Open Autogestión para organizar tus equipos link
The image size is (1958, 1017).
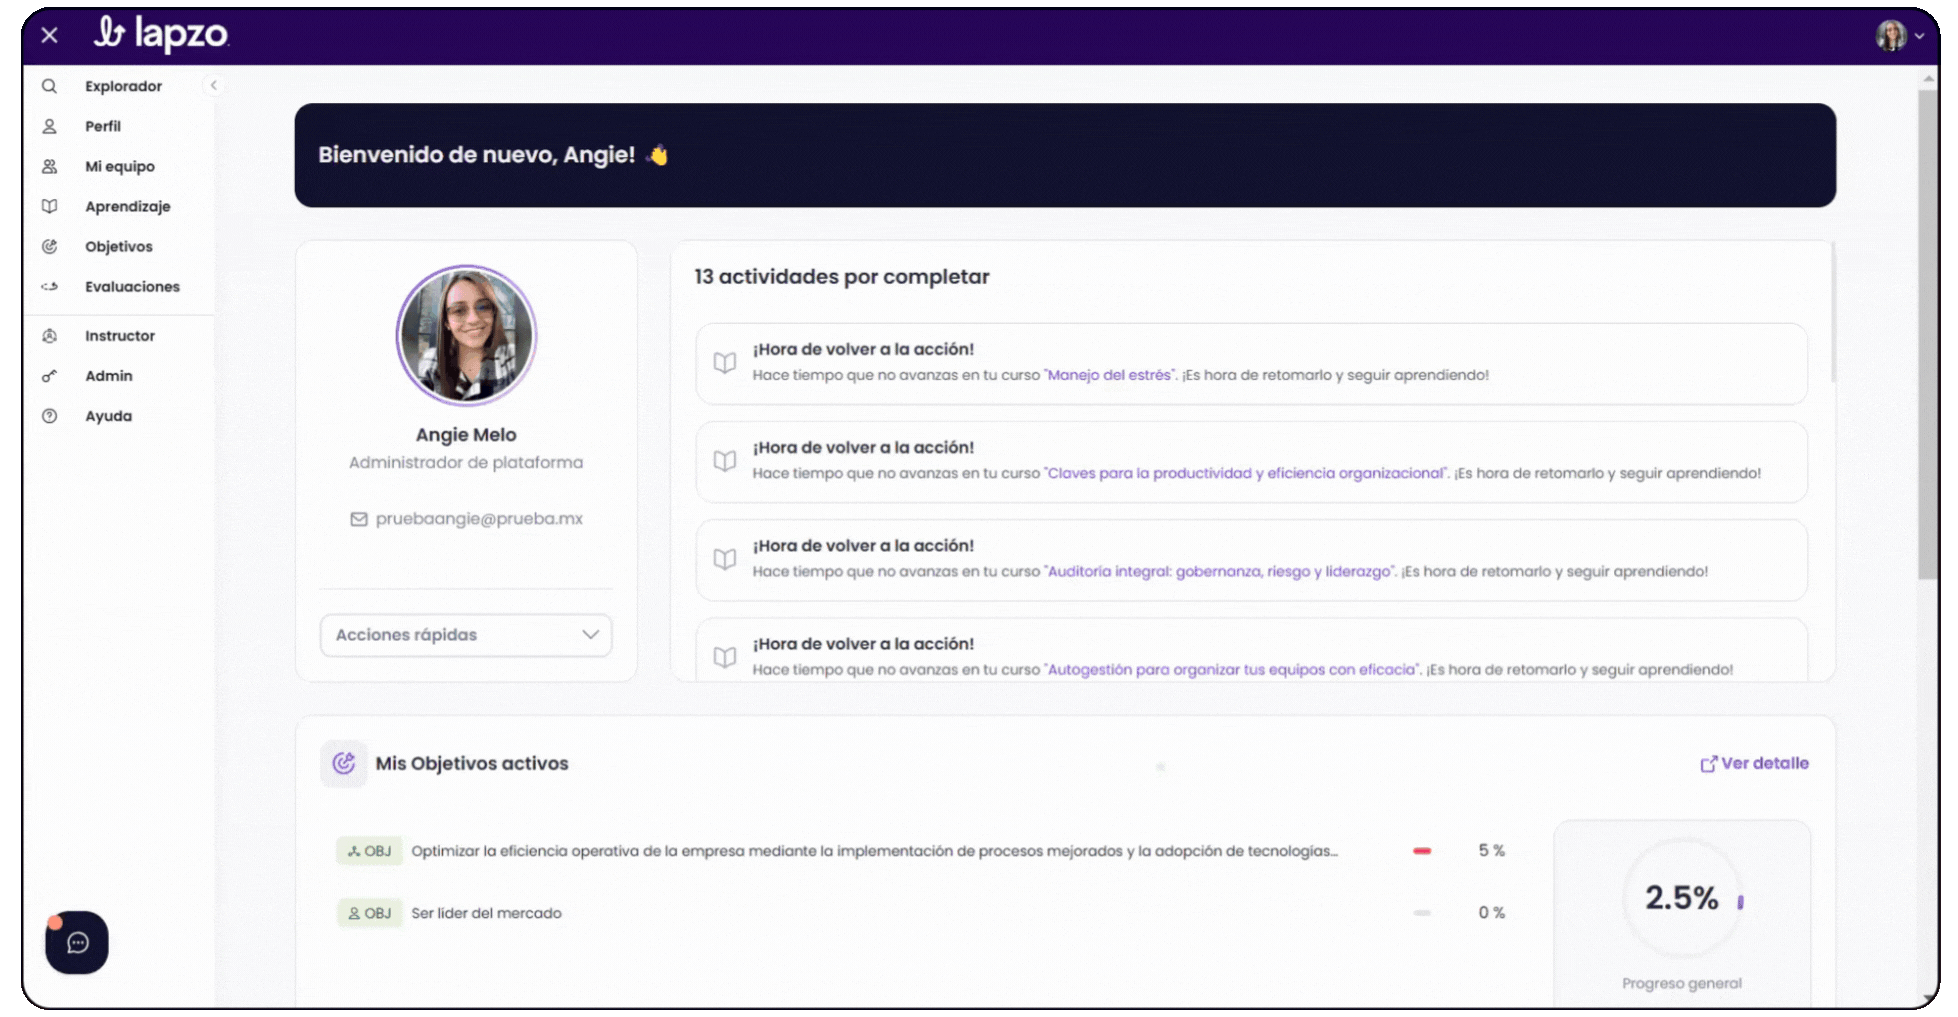click(1232, 669)
